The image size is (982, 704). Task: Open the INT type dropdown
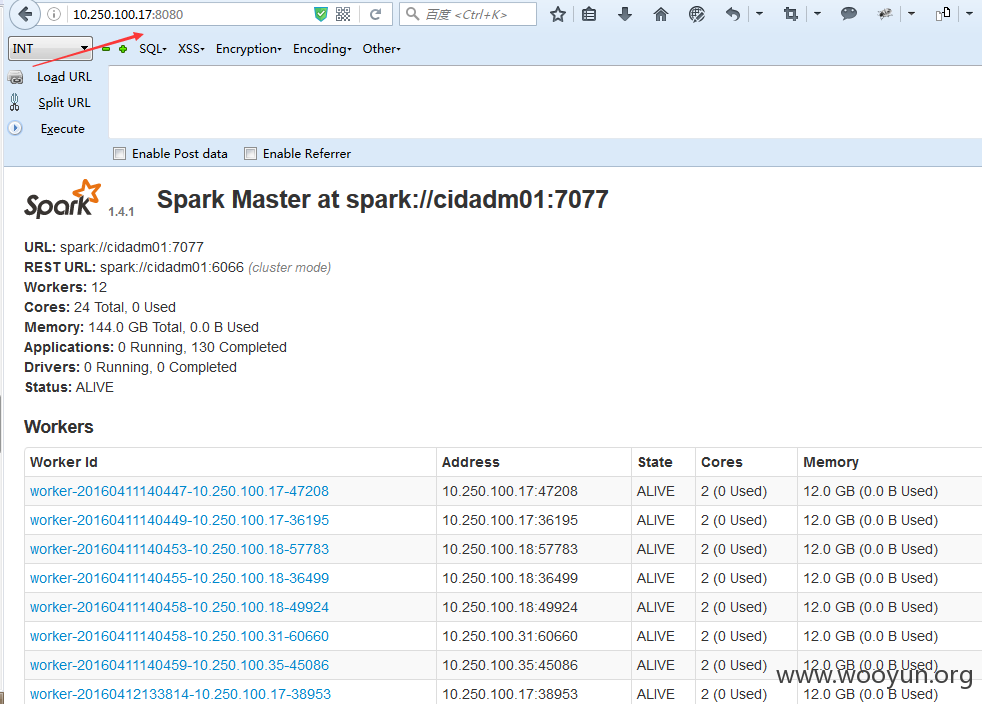[x=50, y=48]
